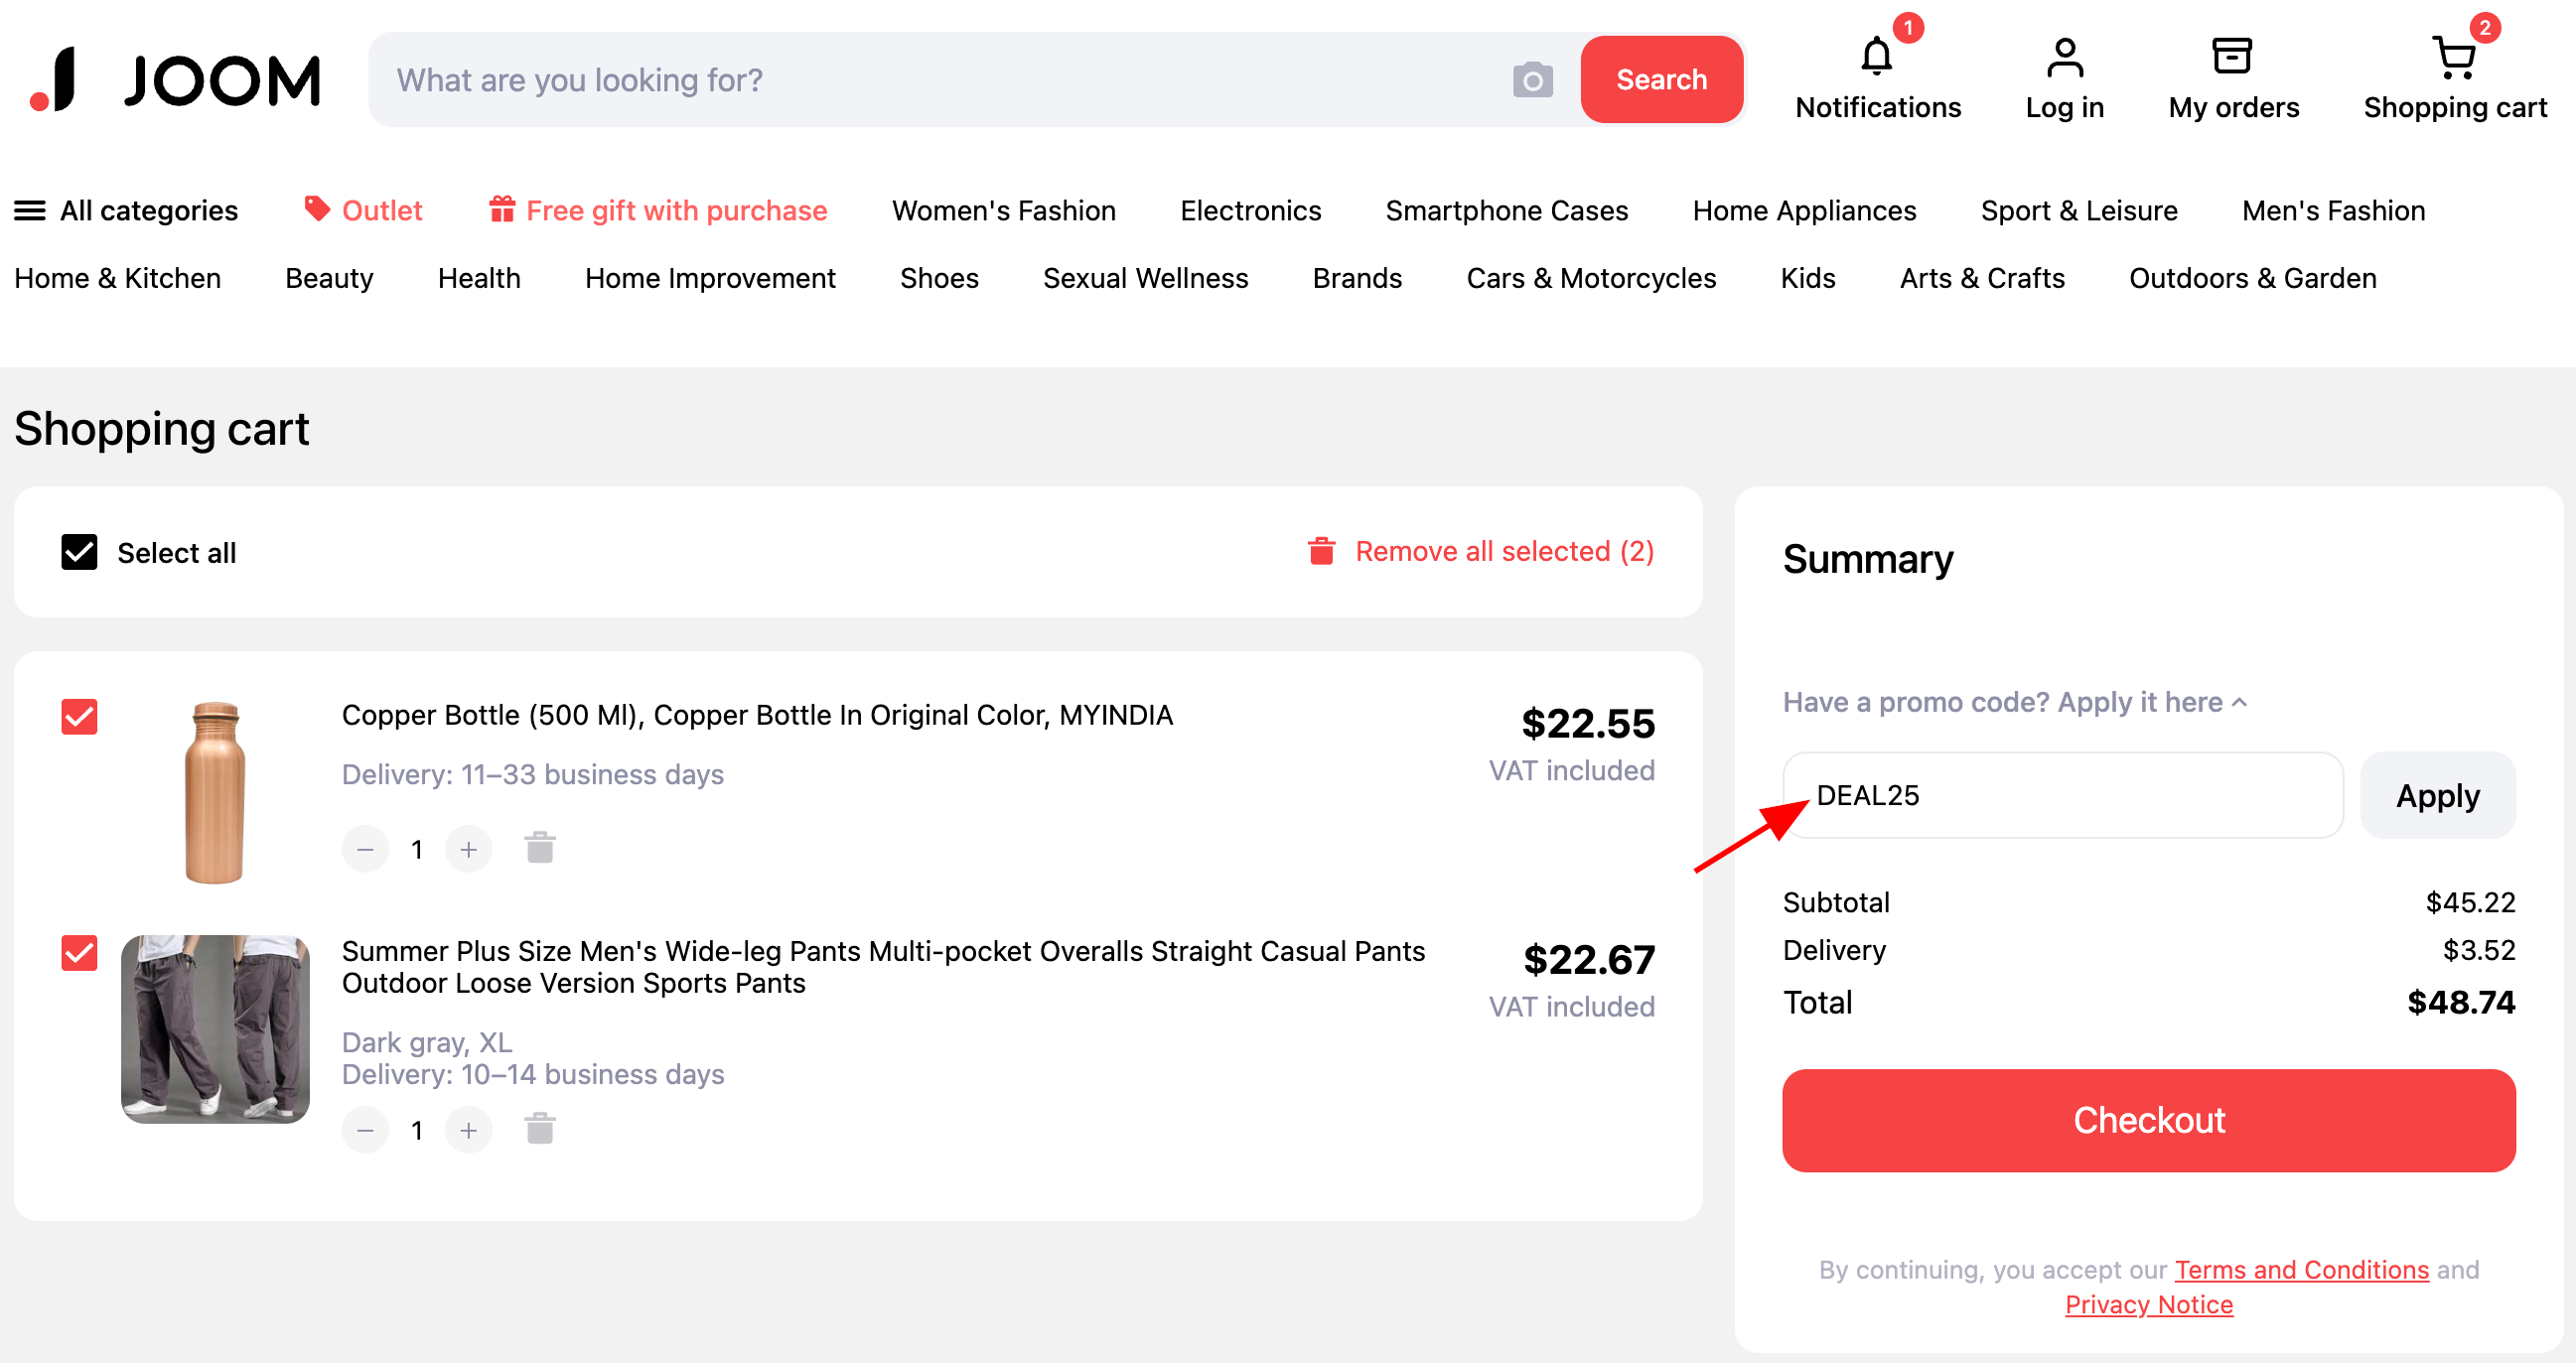The image size is (2576, 1363).
Task: Apply the DEAL25 promo code
Action: (2437, 795)
